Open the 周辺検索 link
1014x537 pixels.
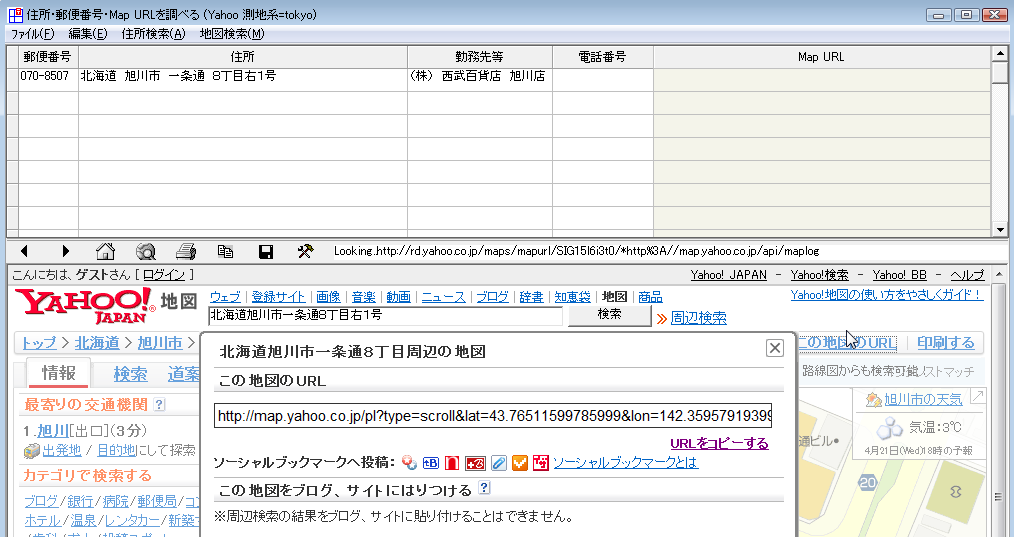point(698,318)
